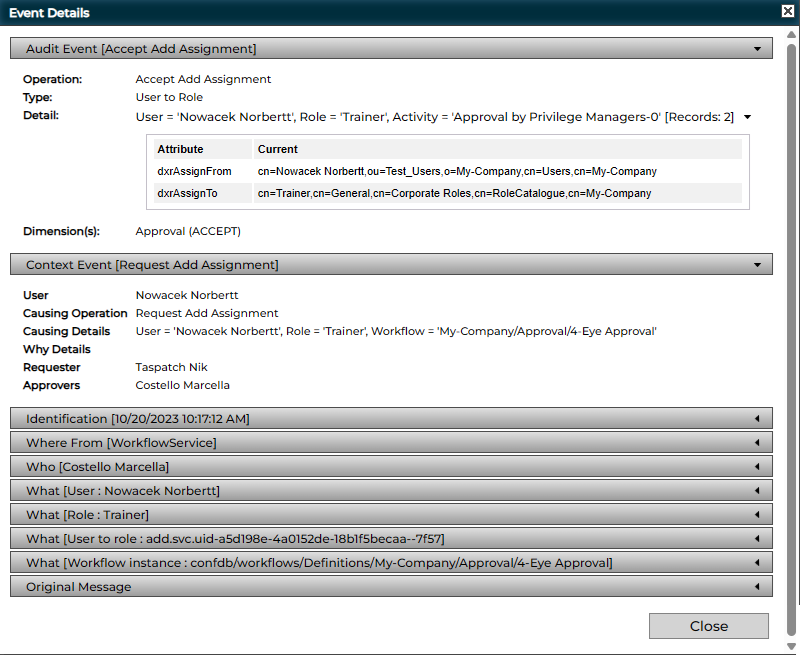The width and height of the screenshot is (800, 655).
Task: Collapse the Audit Event section arrow
Action: (x=758, y=48)
